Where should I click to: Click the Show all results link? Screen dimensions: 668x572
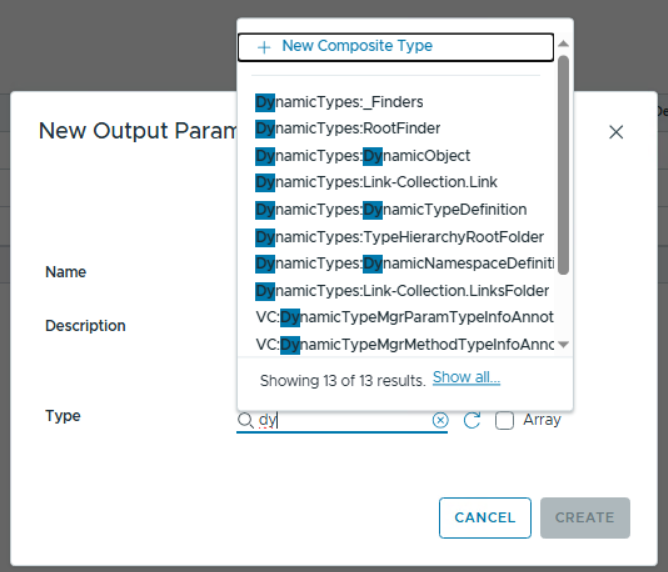point(466,378)
